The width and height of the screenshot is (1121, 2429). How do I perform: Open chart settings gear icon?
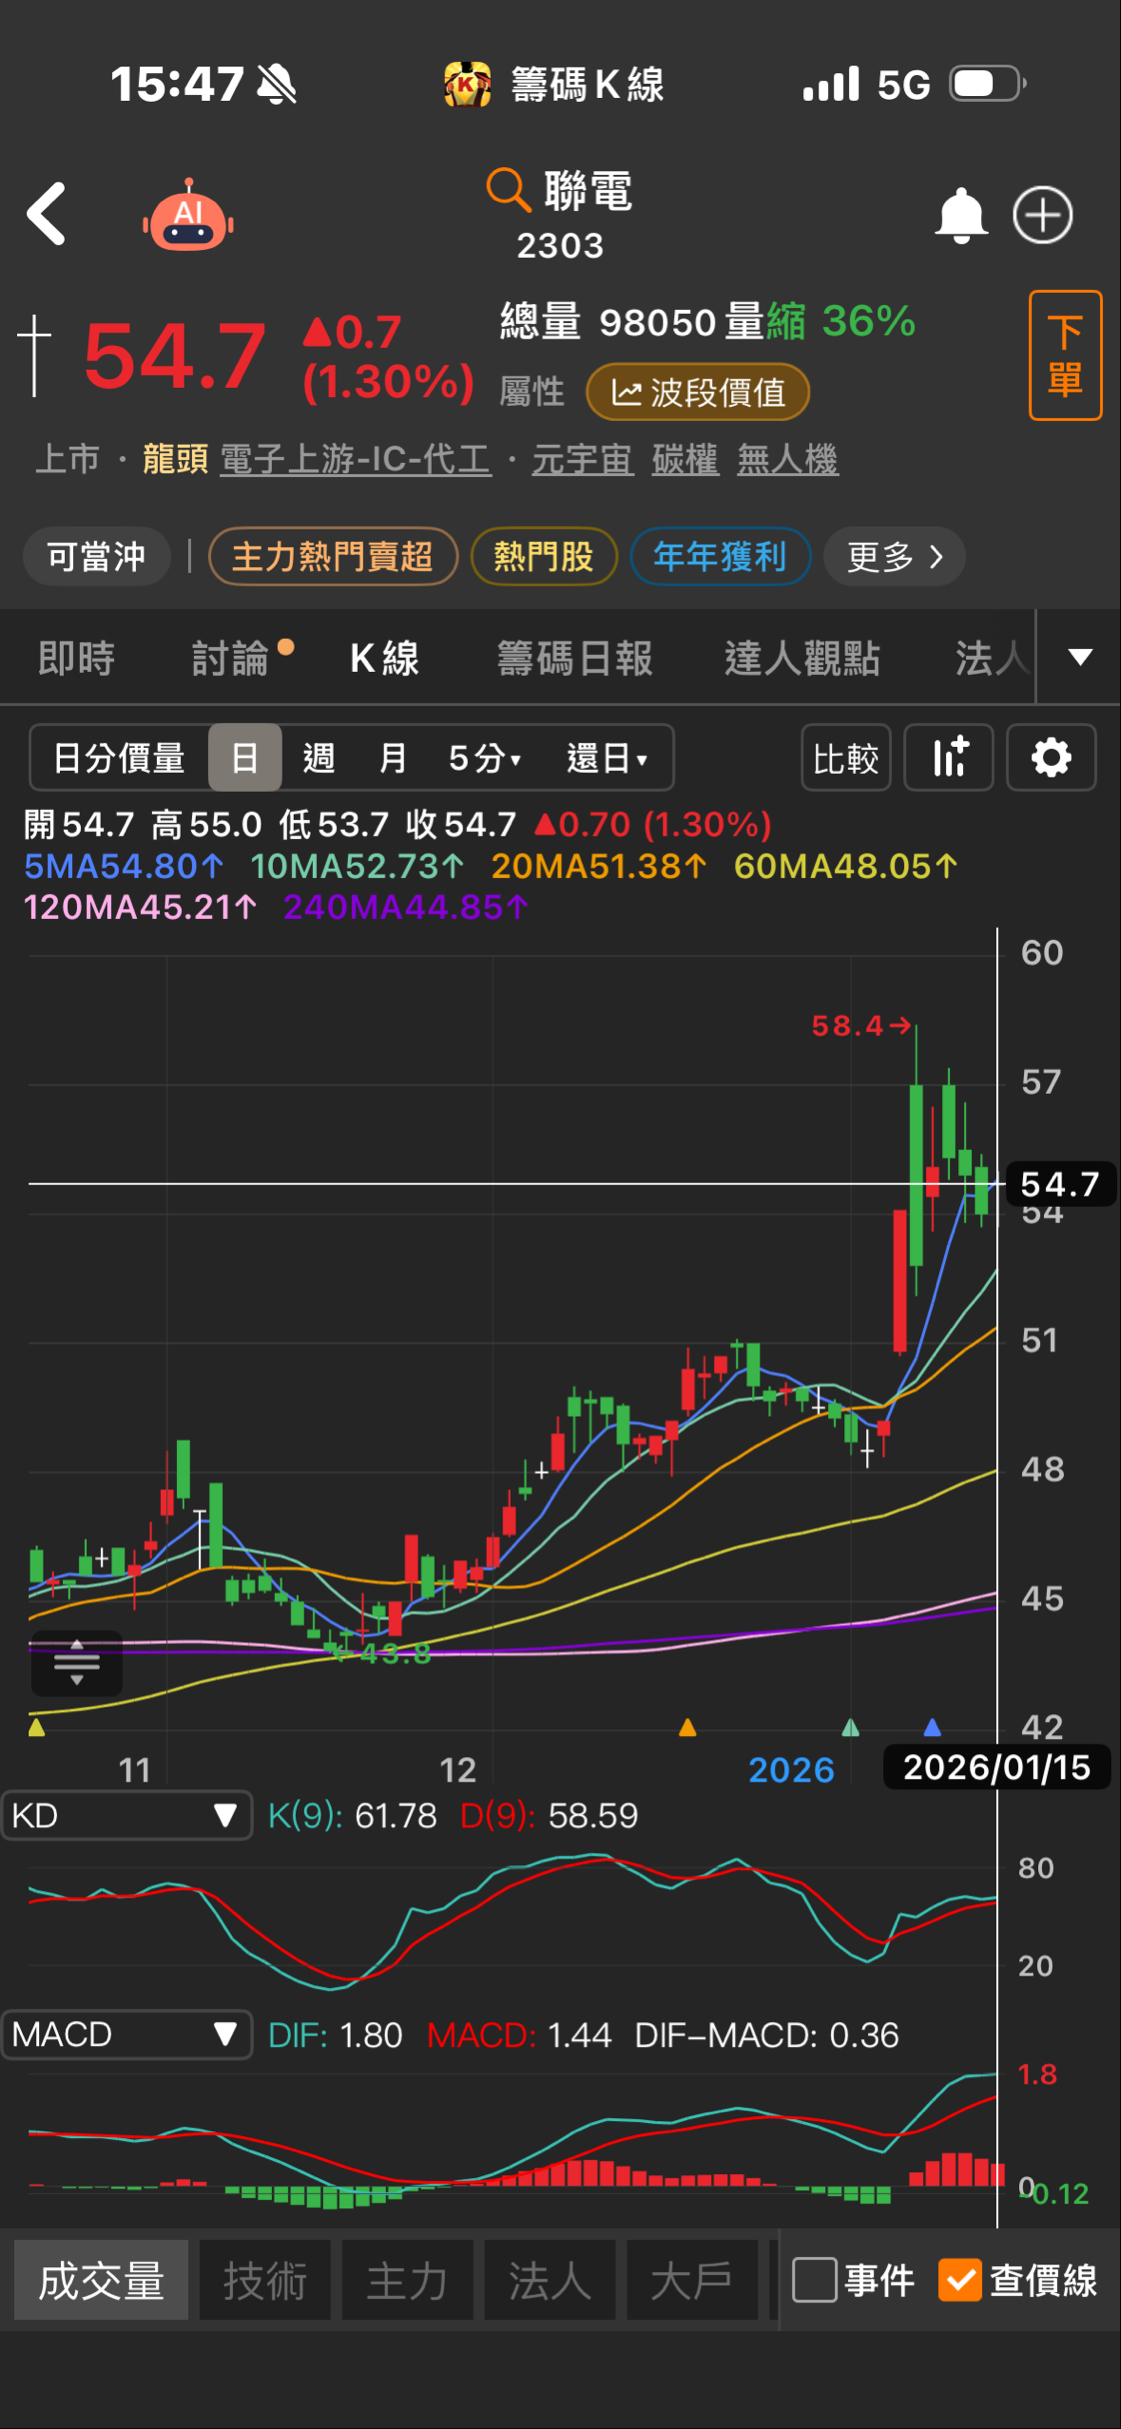pos(1051,758)
